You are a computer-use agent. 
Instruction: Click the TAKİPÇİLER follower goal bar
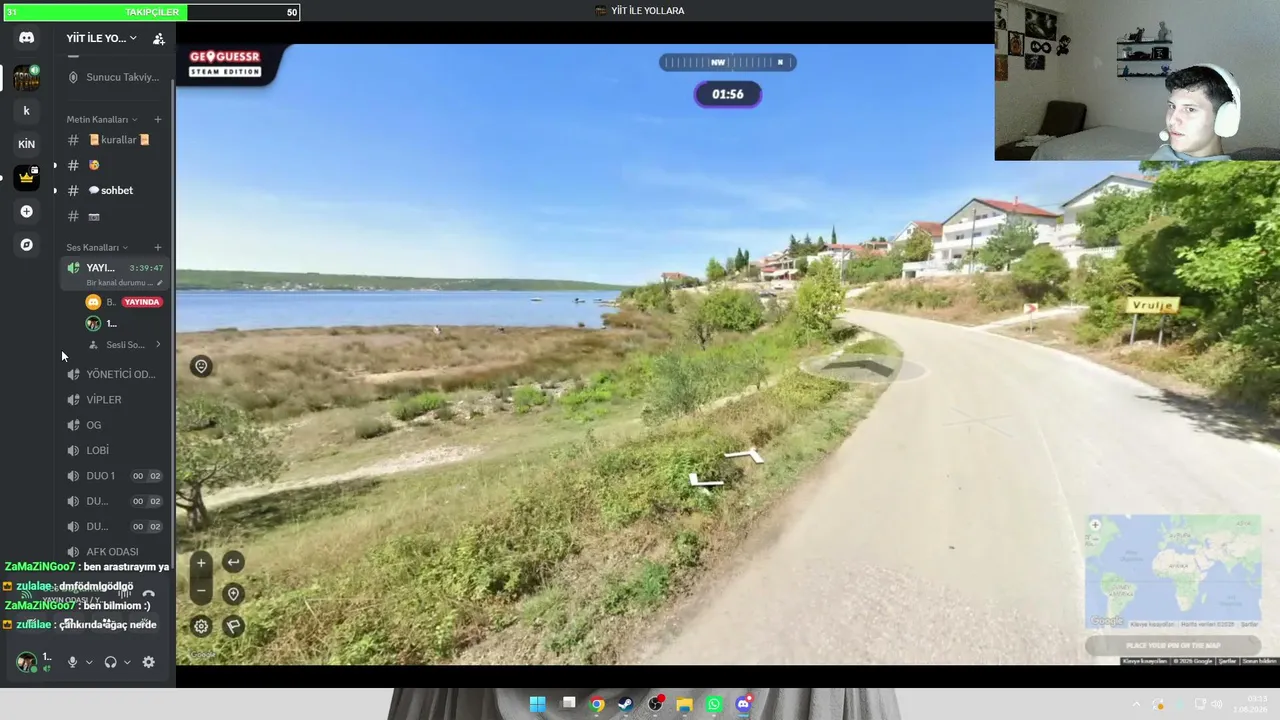(150, 12)
